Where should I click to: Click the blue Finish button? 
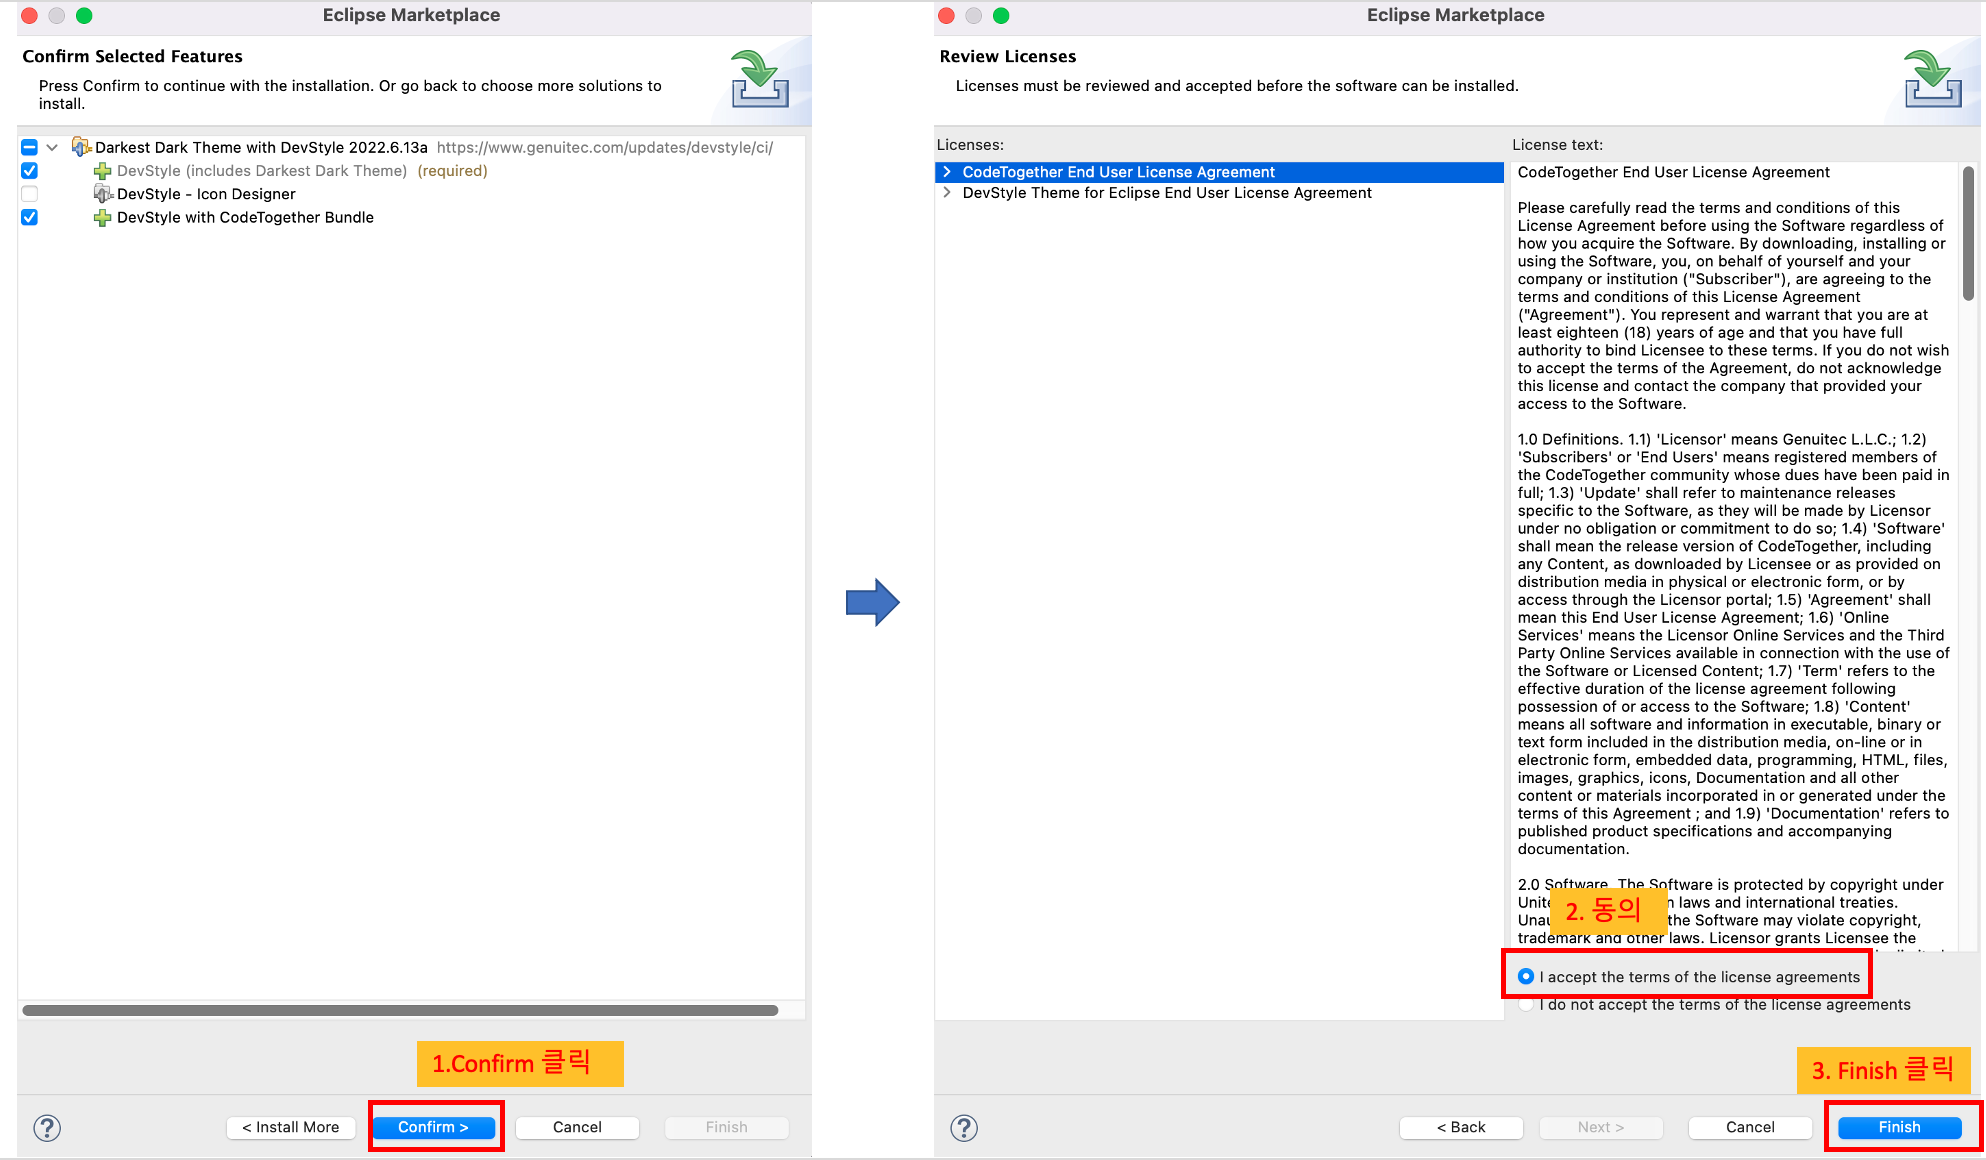point(1898,1127)
